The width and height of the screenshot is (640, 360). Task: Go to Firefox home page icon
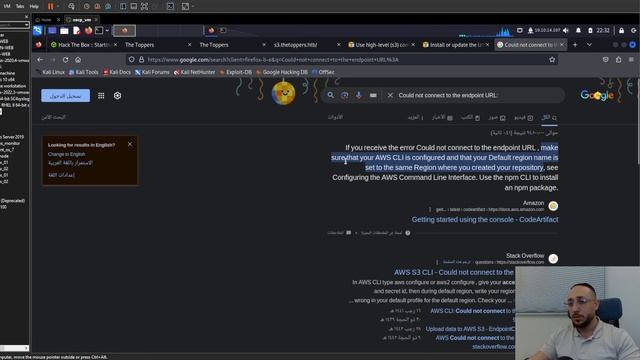click(78, 60)
